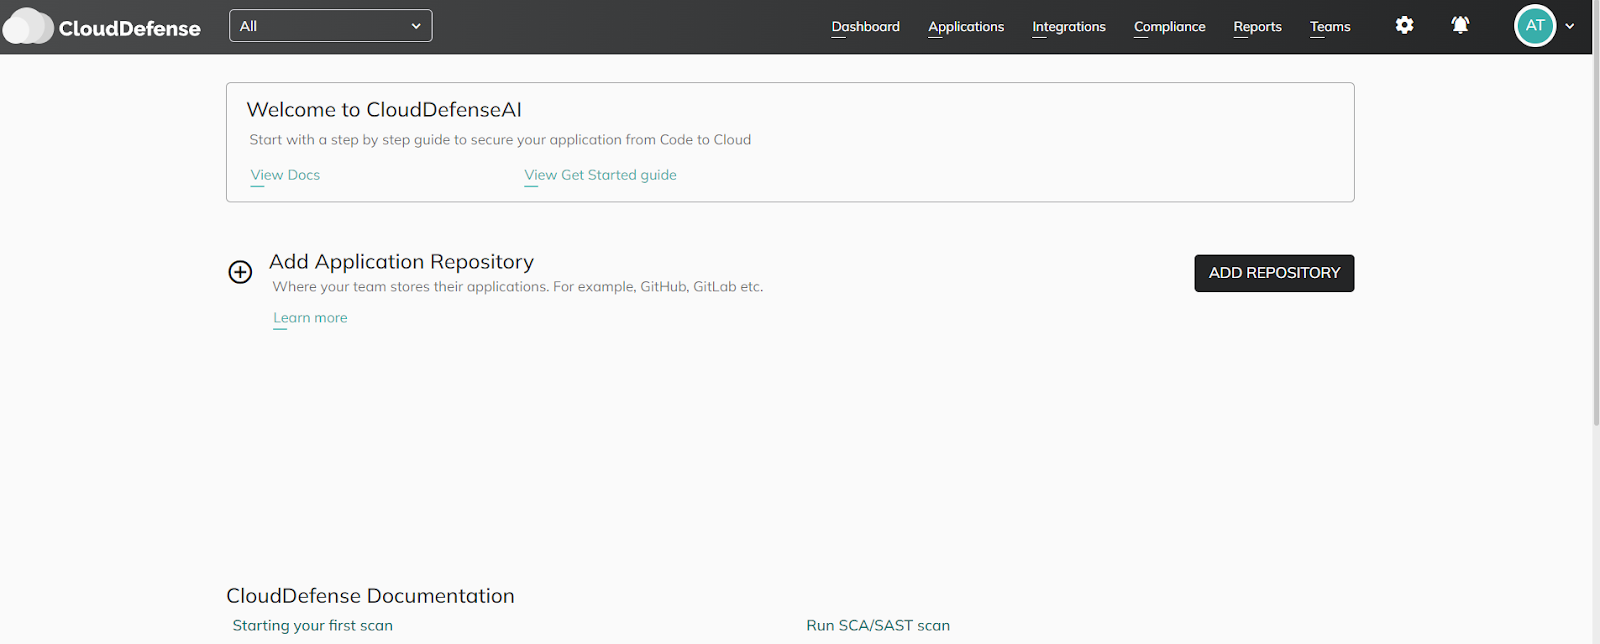Open the All filter dropdown
Image resolution: width=1600 pixels, height=644 pixels.
point(331,26)
